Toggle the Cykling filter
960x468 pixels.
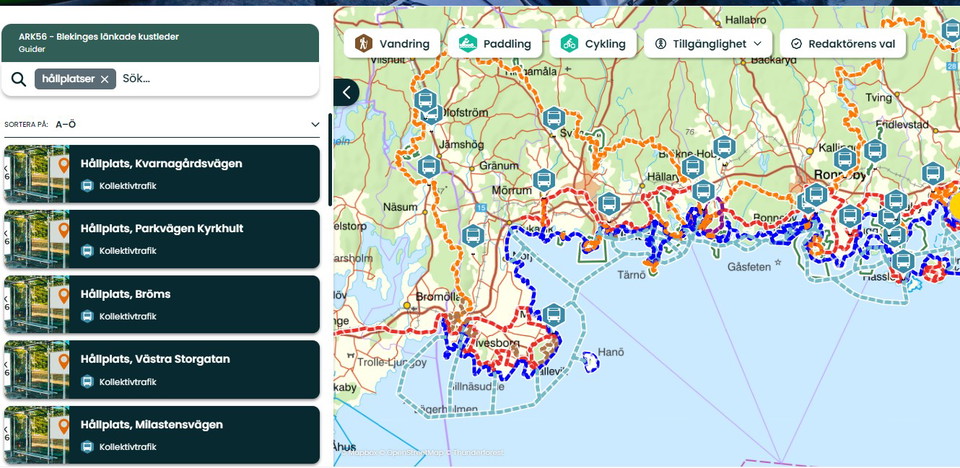click(593, 43)
